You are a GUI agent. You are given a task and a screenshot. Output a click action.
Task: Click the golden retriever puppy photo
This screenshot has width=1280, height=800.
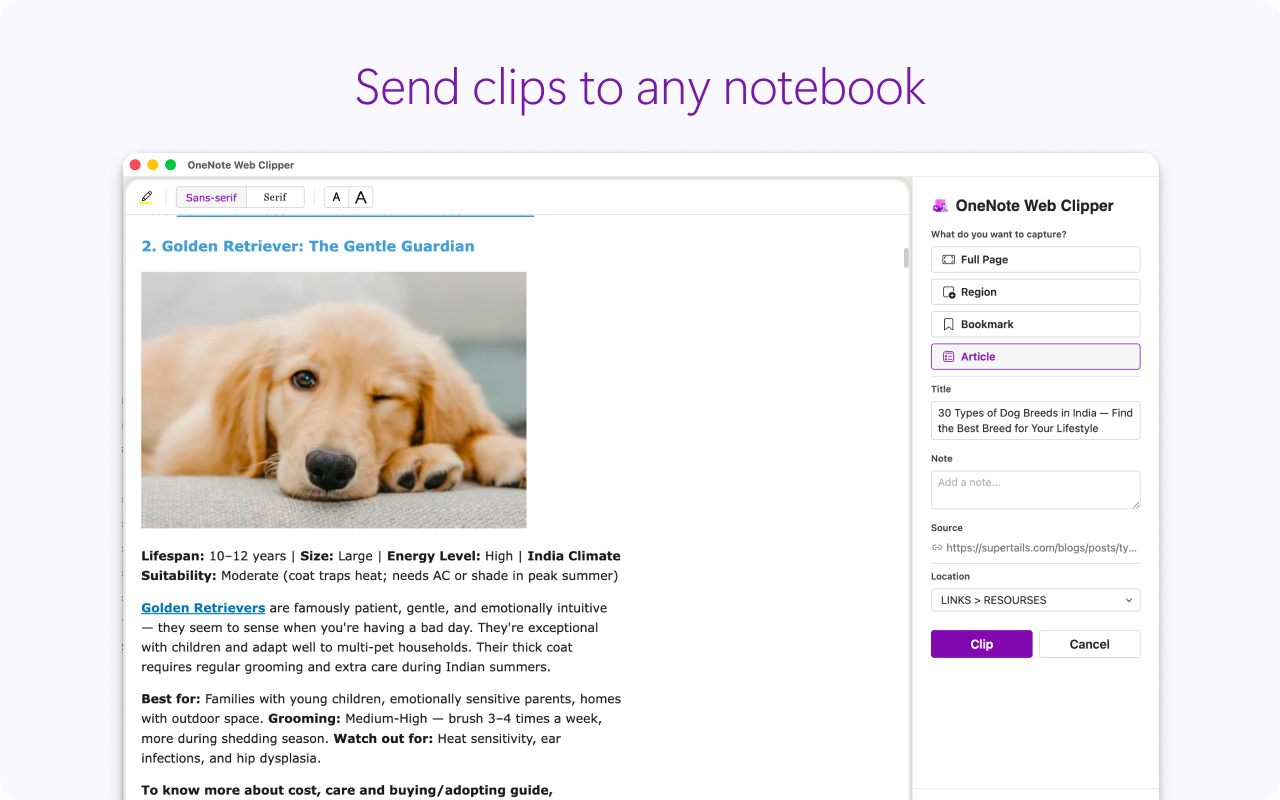tap(333, 400)
